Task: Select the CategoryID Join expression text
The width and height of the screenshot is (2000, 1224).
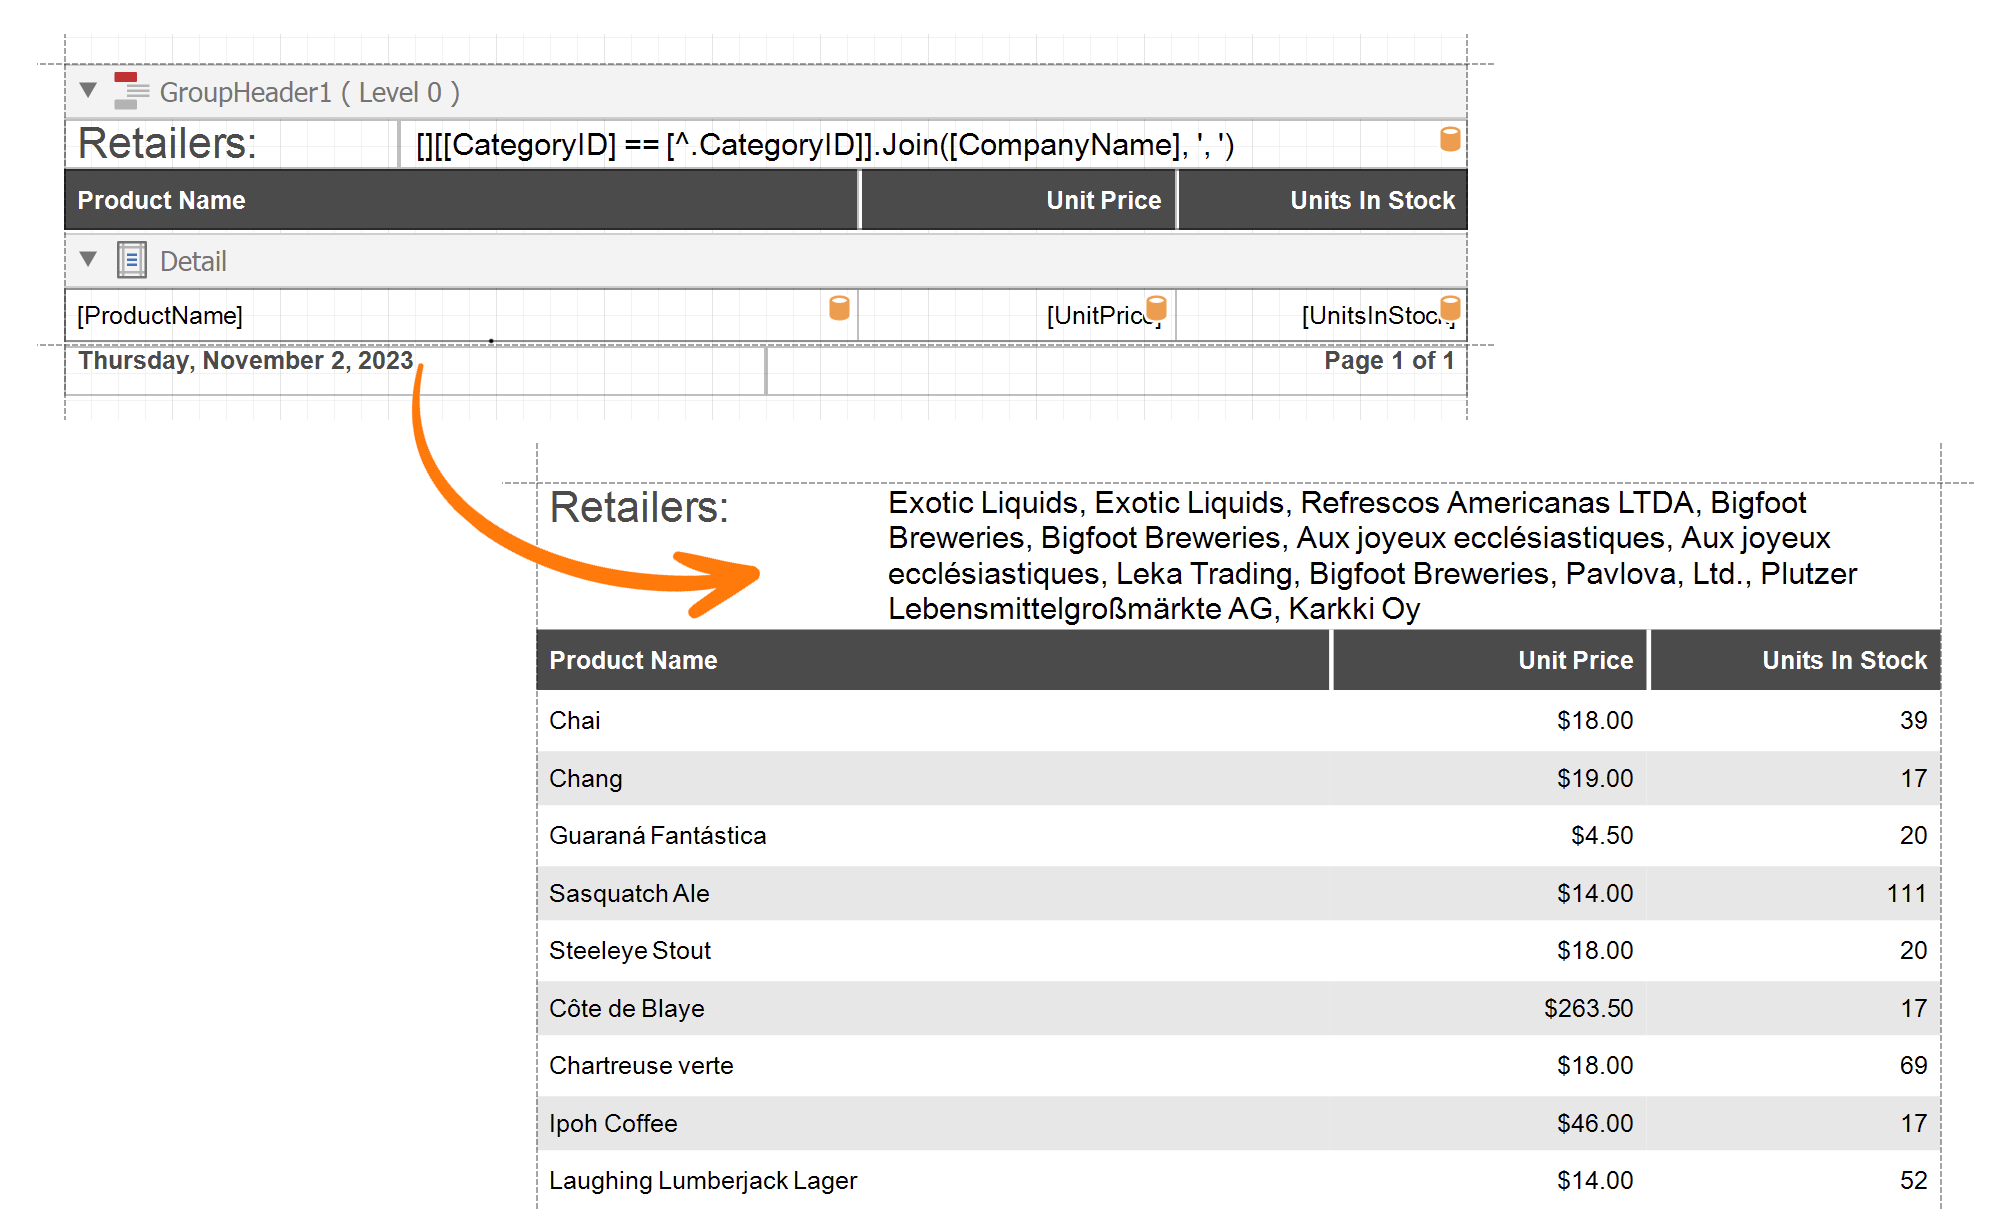Action: point(825,144)
